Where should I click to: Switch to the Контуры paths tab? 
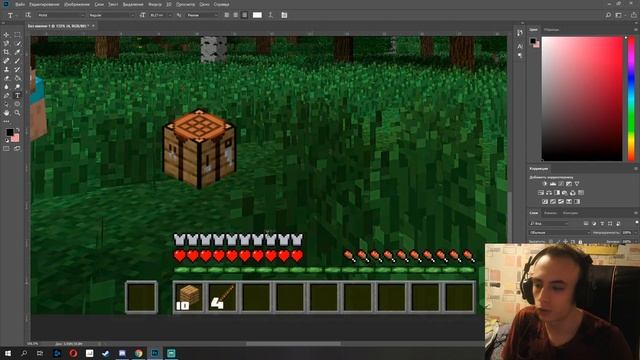click(570, 213)
